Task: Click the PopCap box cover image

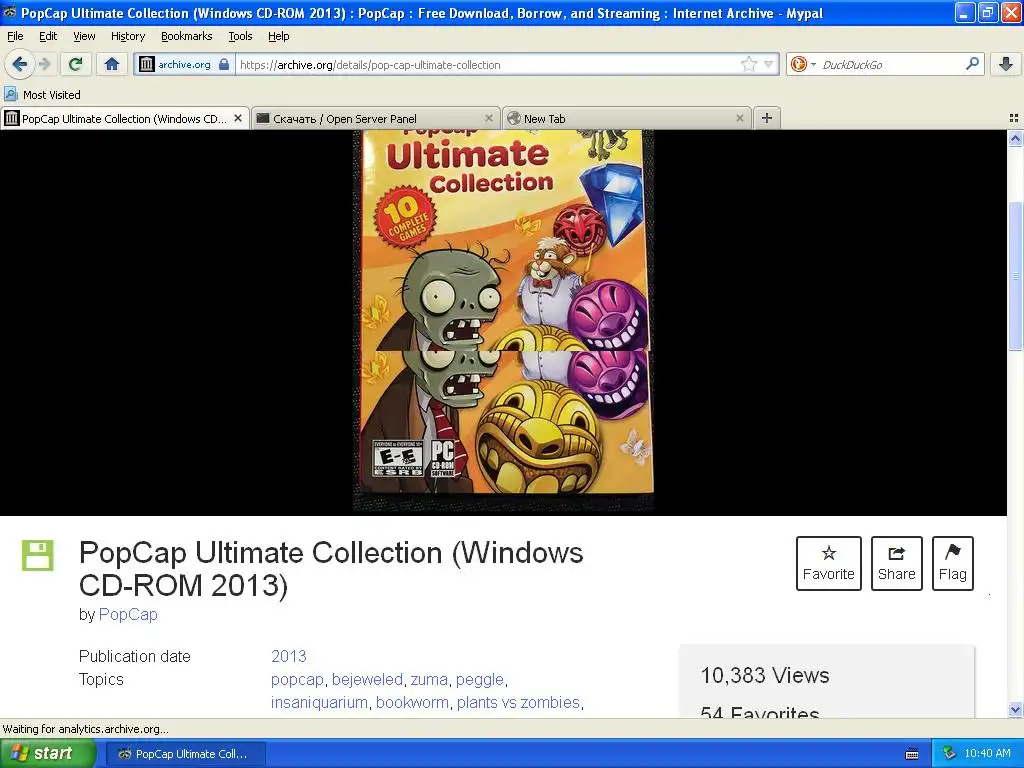Action: click(504, 320)
